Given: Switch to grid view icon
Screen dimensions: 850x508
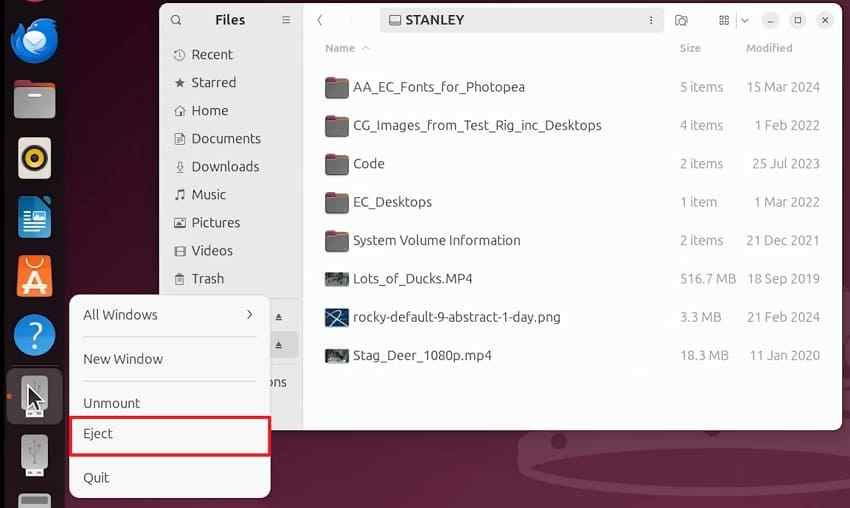Looking at the screenshot, I should 724,20.
